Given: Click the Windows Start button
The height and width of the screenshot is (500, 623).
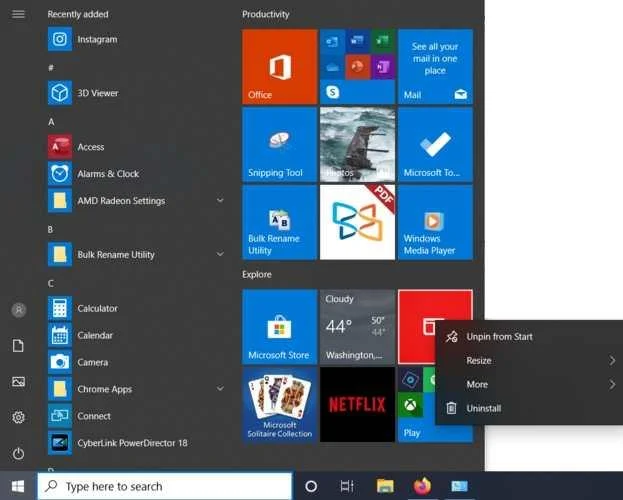Looking at the screenshot, I should (x=18, y=486).
